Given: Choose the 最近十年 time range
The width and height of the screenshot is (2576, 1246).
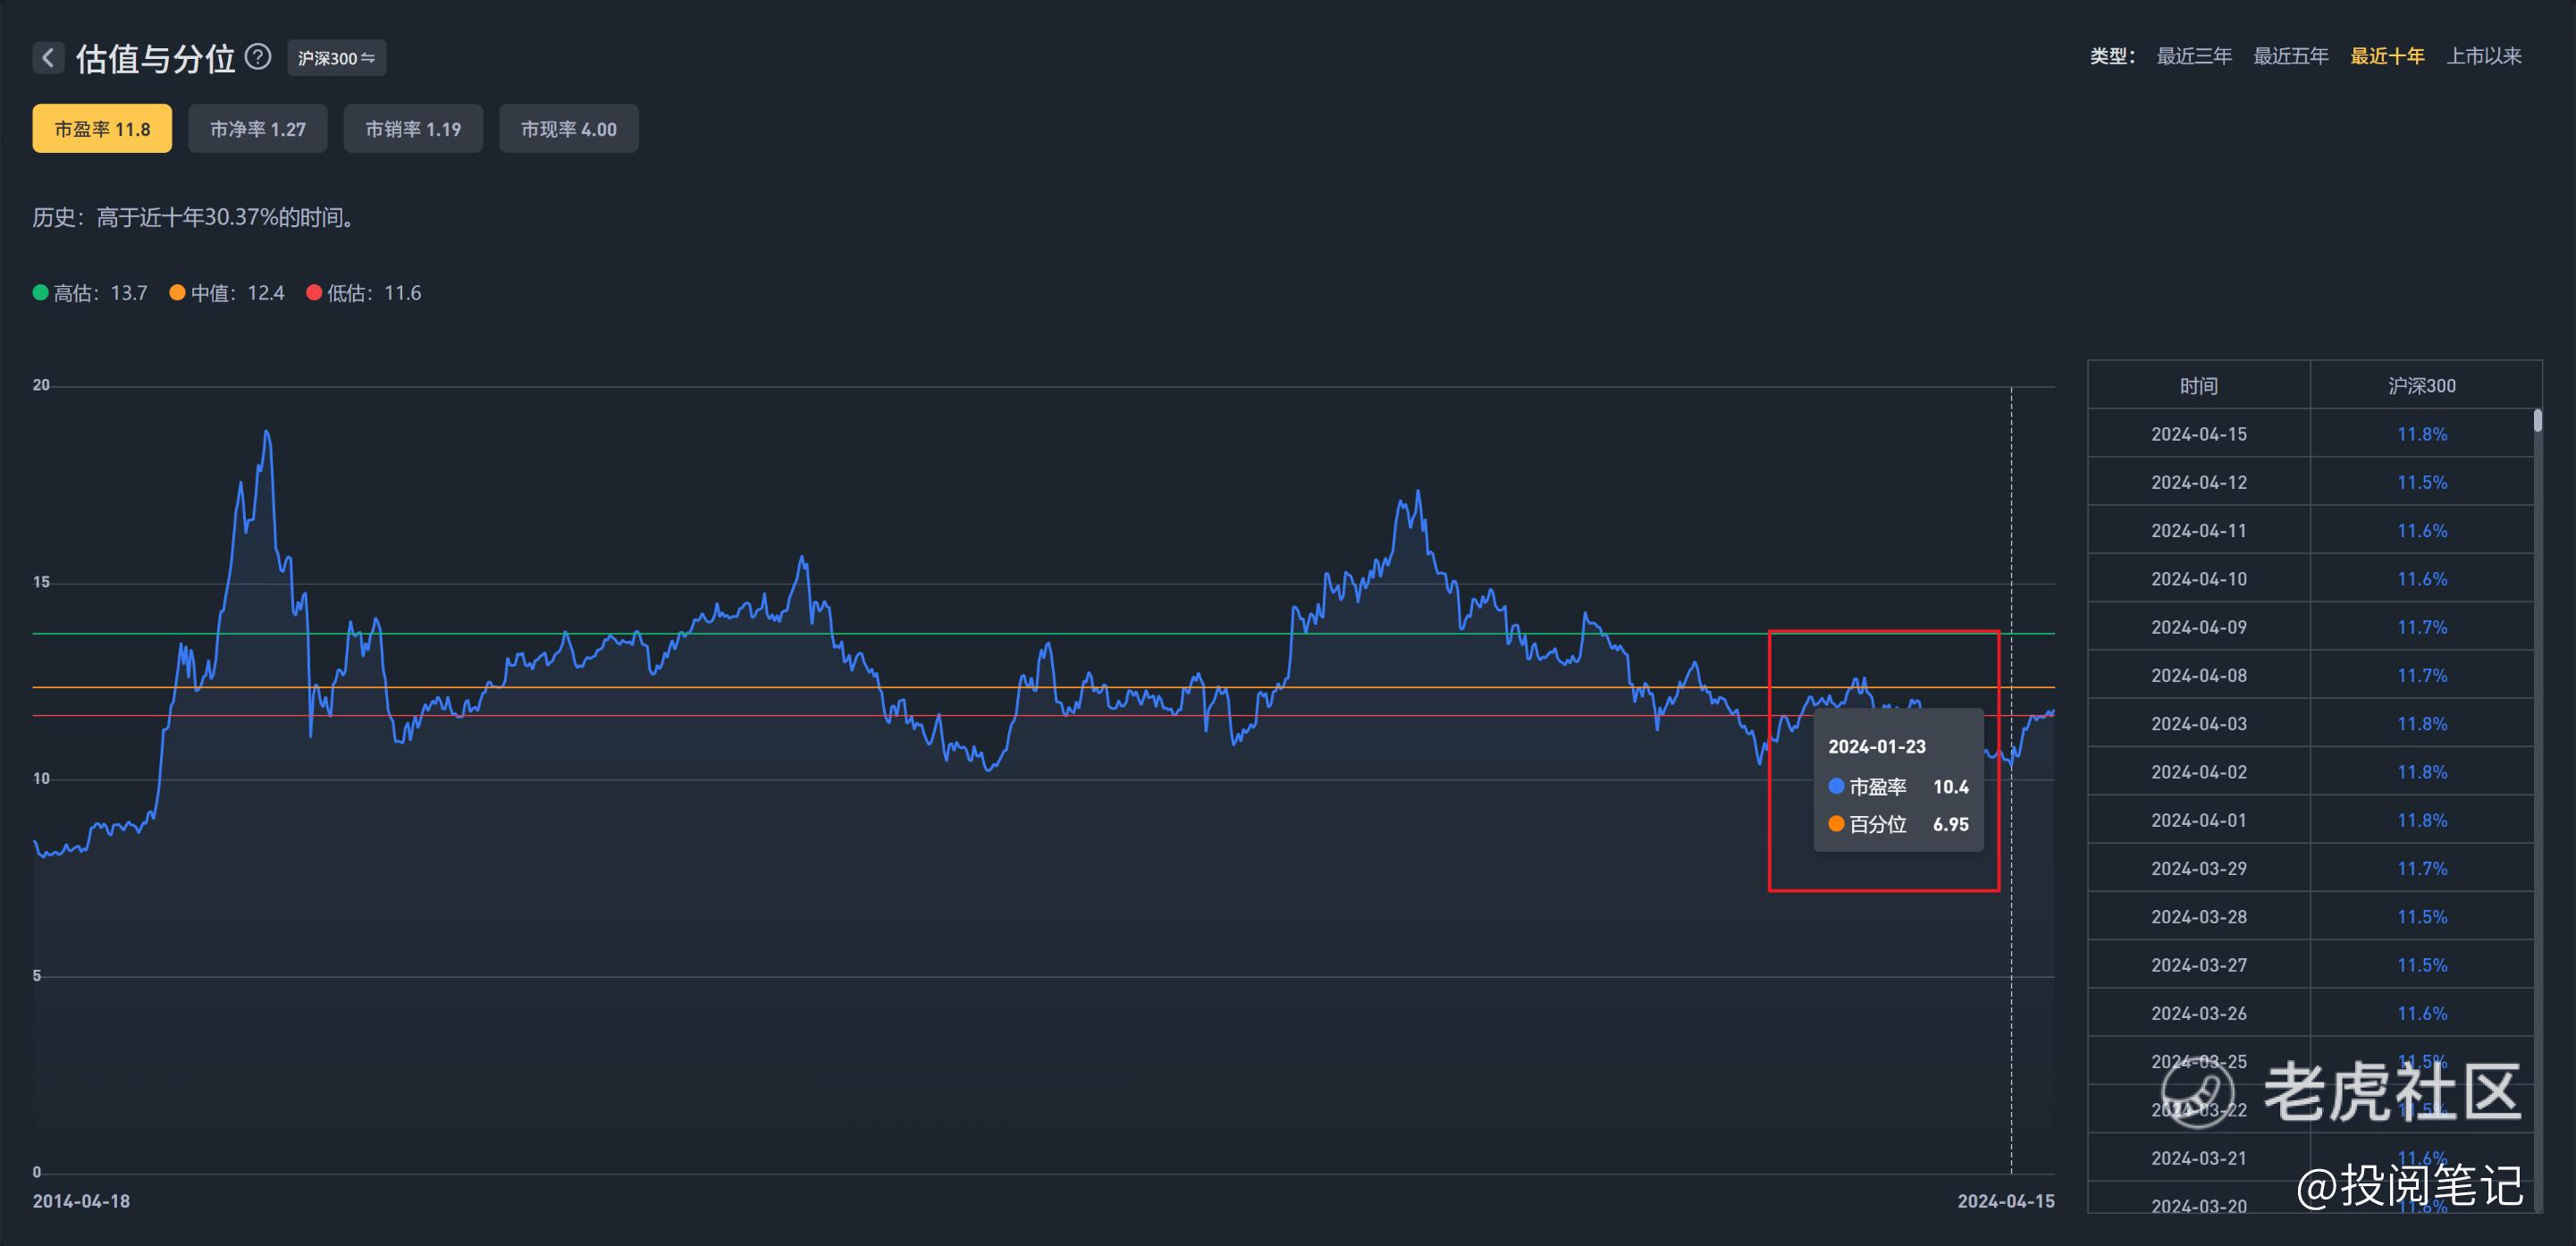Looking at the screenshot, I should [x=2387, y=56].
